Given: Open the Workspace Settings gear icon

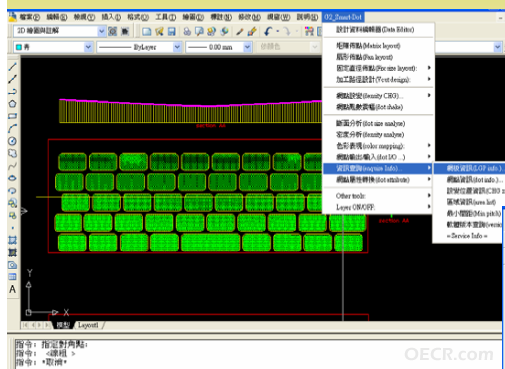Looking at the screenshot, I should pyautogui.click(x=113, y=31).
